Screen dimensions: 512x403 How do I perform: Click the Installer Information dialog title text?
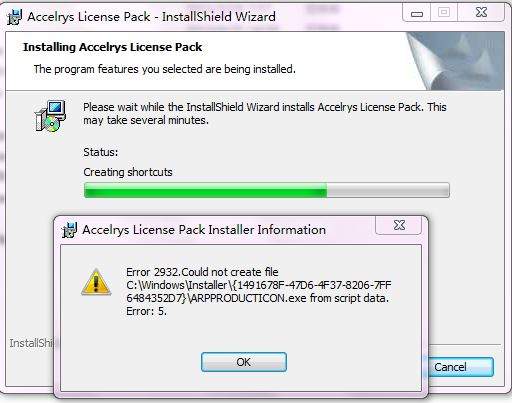[204, 230]
